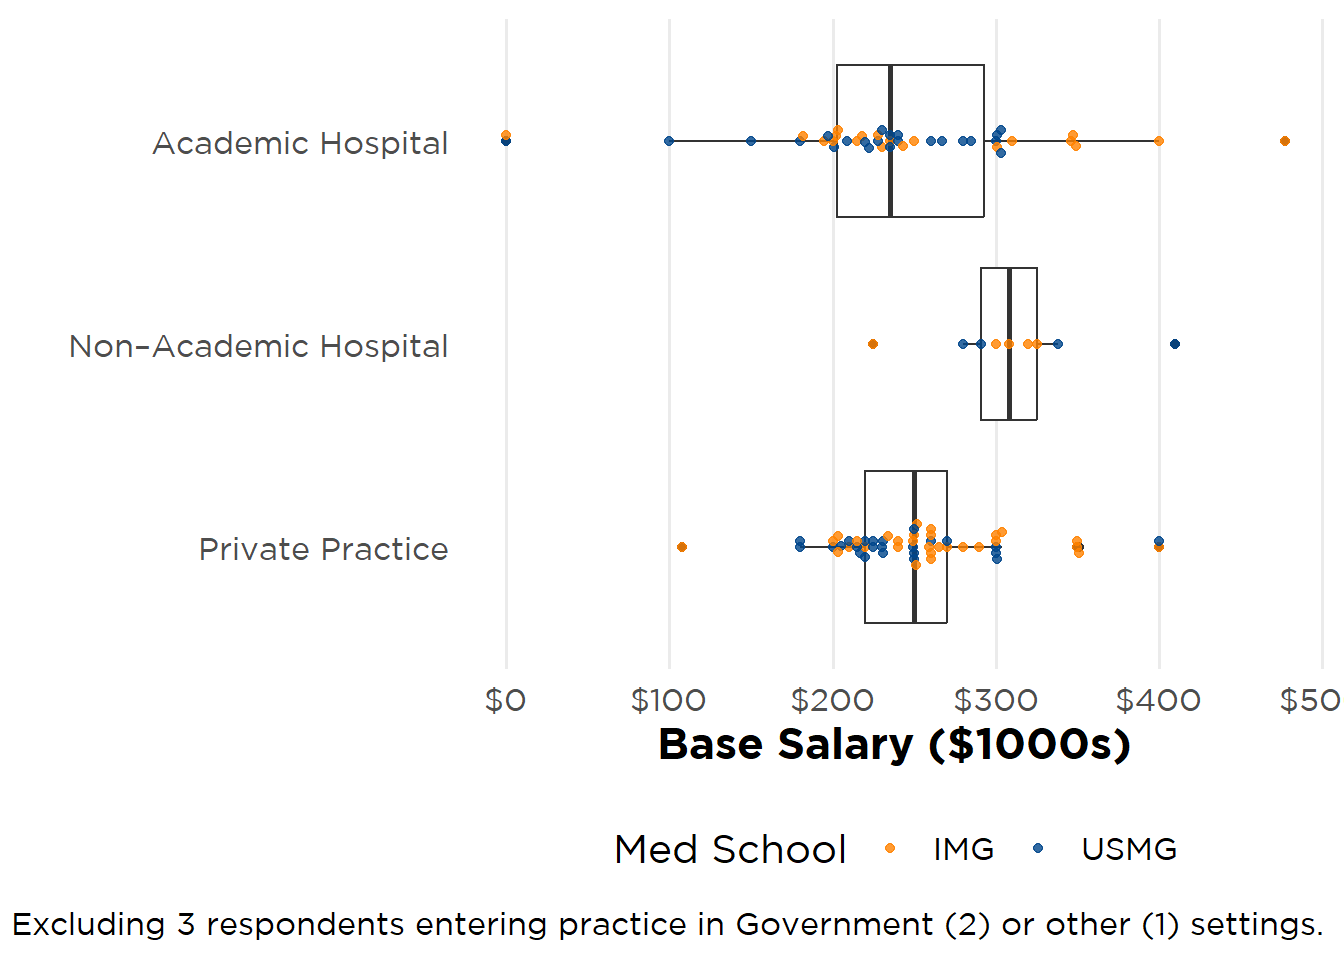Click the $100 tick label
The image size is (1344, 960).
tap(668, 700)
